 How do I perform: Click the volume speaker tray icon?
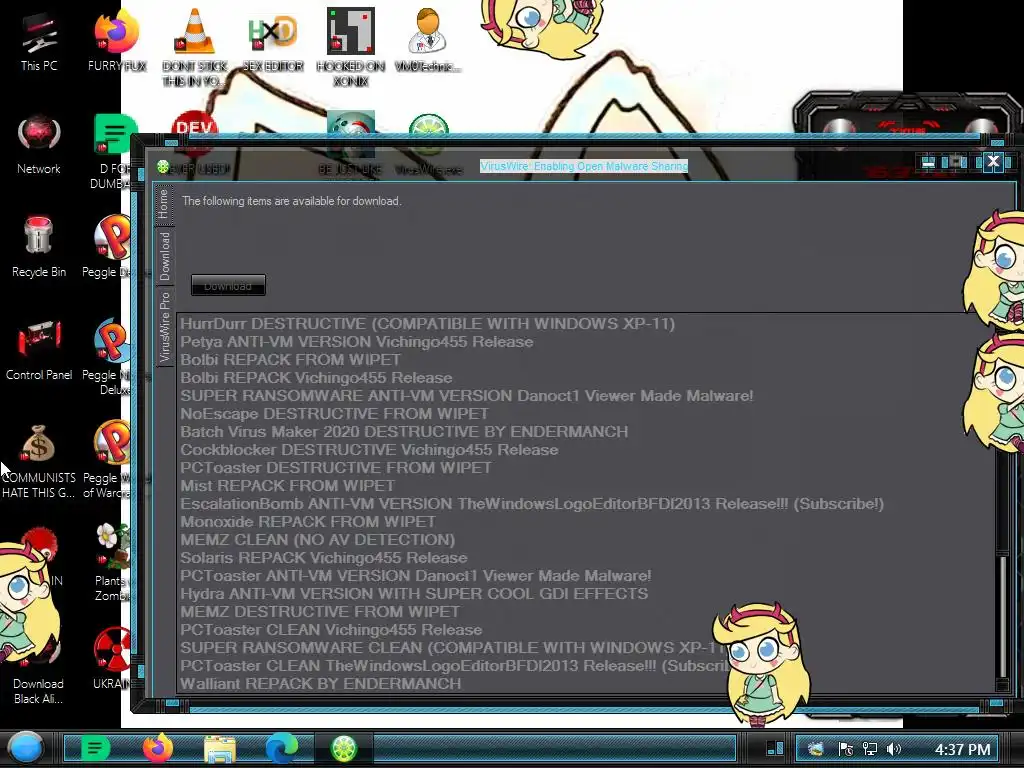[894, 749]
